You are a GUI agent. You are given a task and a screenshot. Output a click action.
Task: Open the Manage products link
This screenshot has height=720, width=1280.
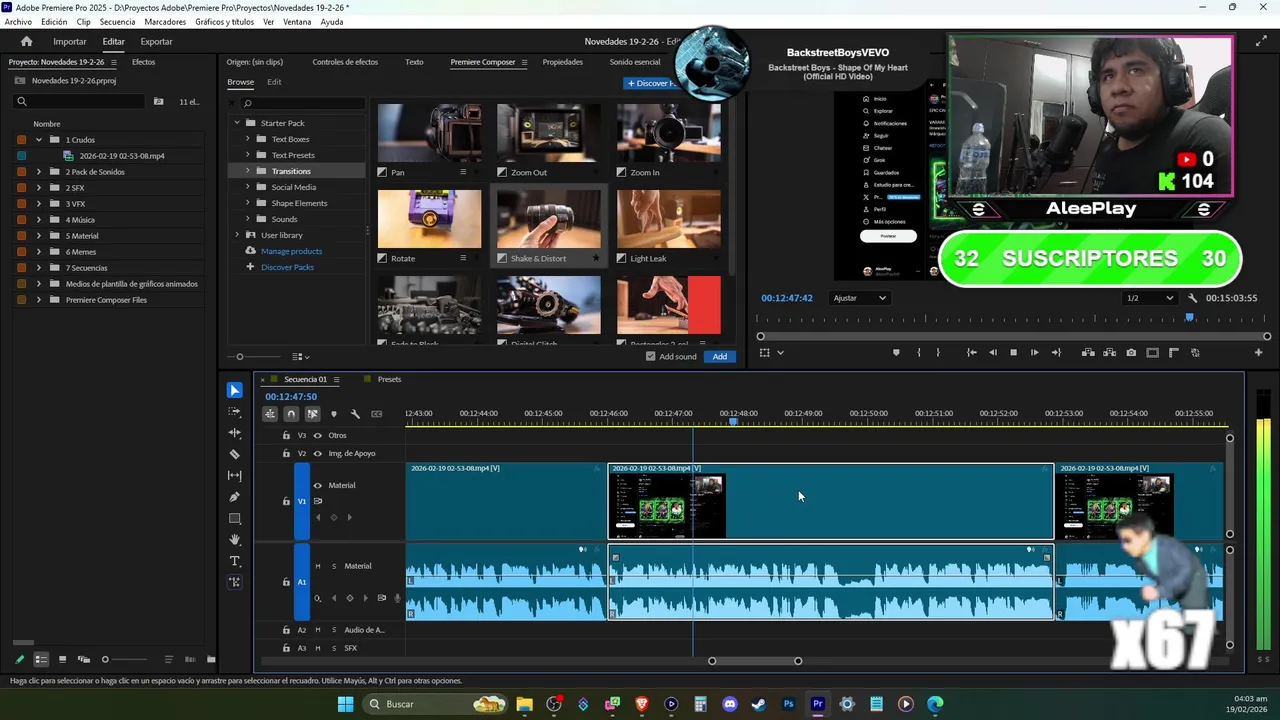click(x=291, y=251)
